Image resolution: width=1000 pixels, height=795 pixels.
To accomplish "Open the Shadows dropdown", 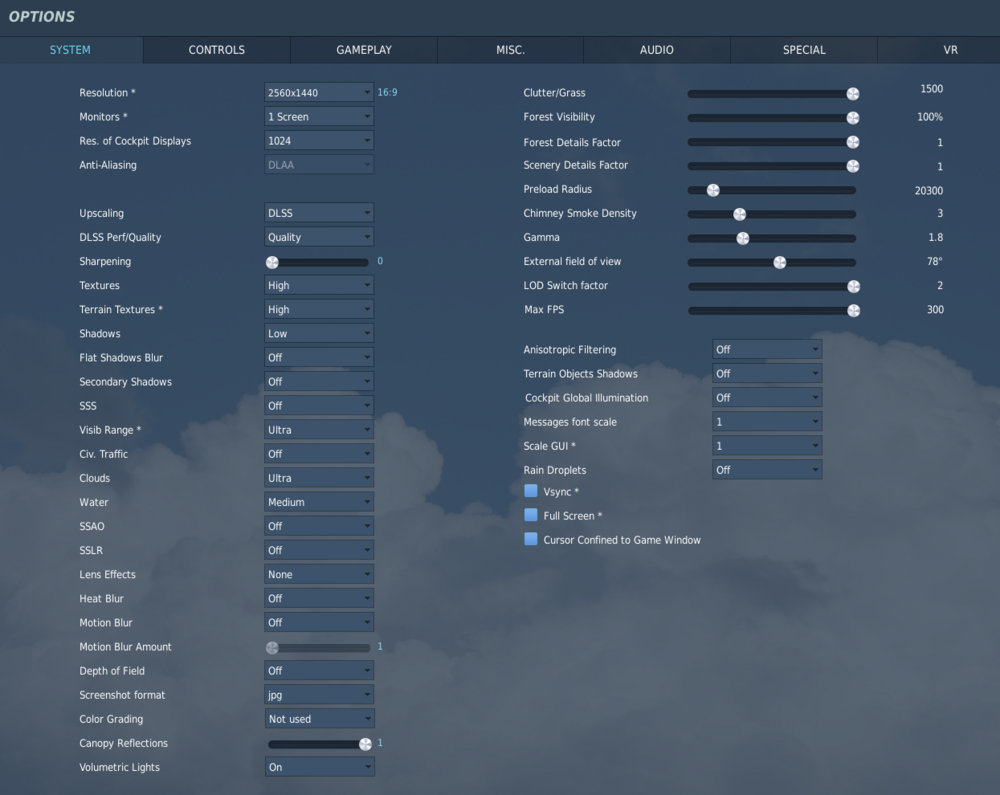I will [319, 333].
